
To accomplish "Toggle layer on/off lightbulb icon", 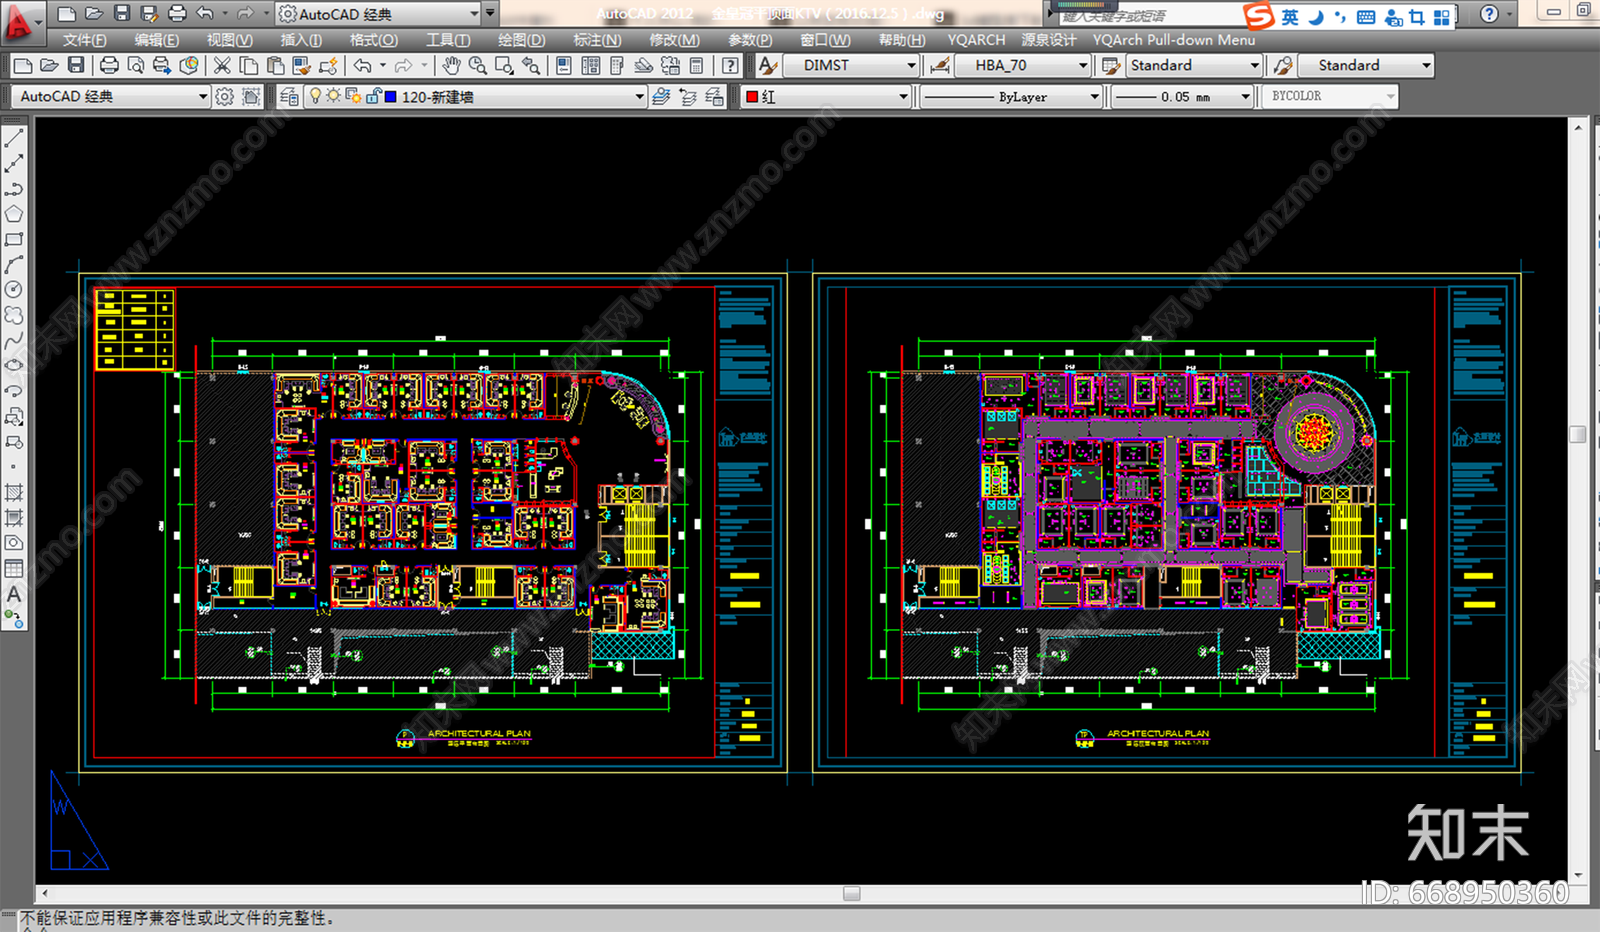I will pos(315,97).
